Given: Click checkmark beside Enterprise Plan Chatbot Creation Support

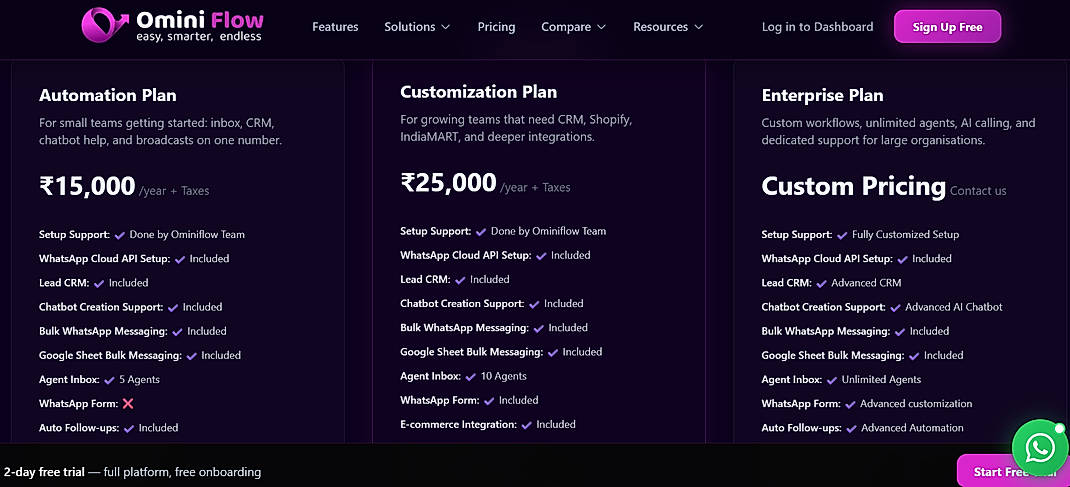Looking at the screenshot, I should coord(895,308).
